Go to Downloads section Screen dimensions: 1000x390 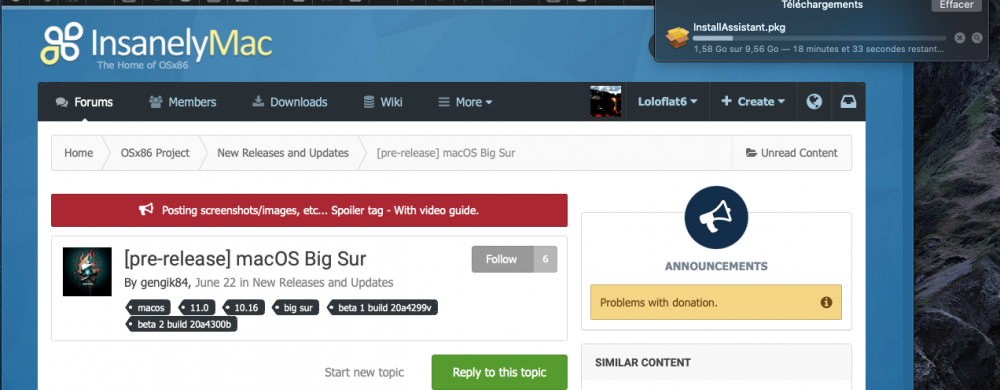[x=290, y=102]
